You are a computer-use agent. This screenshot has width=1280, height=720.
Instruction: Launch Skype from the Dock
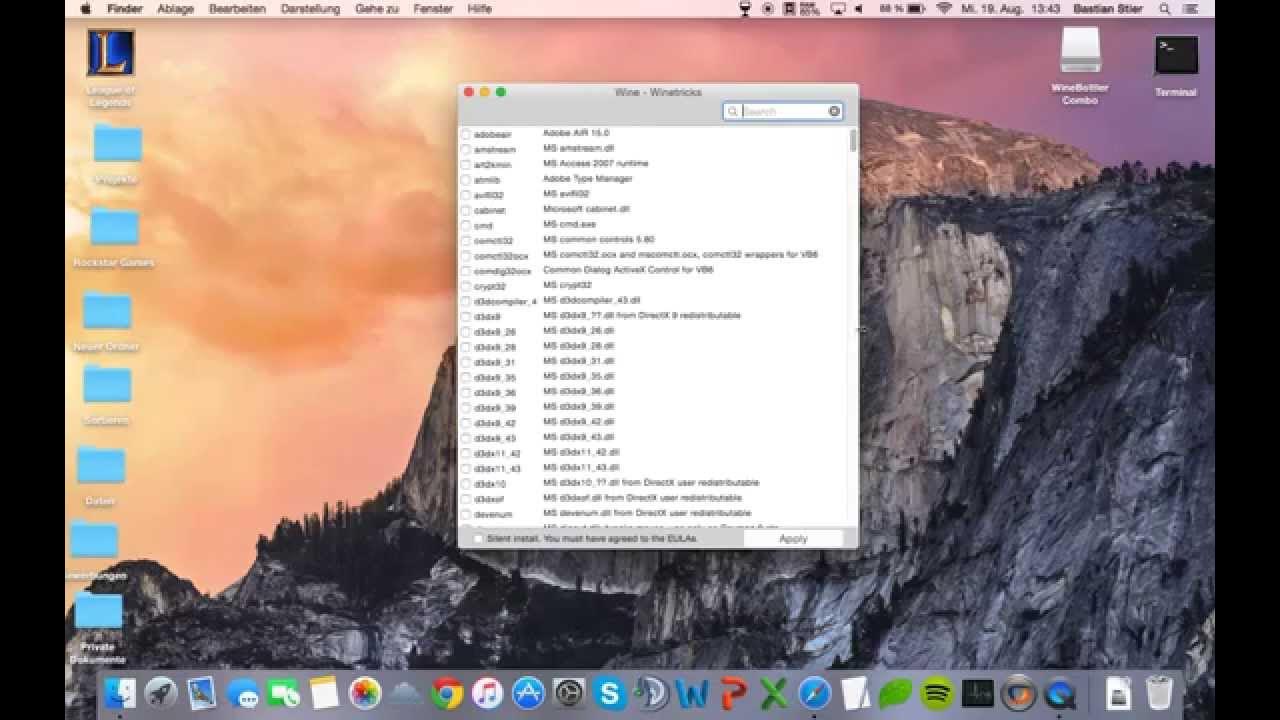click(609, 692)
